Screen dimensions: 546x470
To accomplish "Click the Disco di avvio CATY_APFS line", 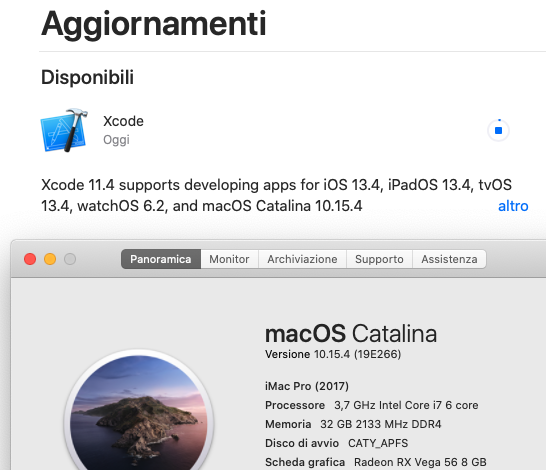I will click(x=336, y=443).
